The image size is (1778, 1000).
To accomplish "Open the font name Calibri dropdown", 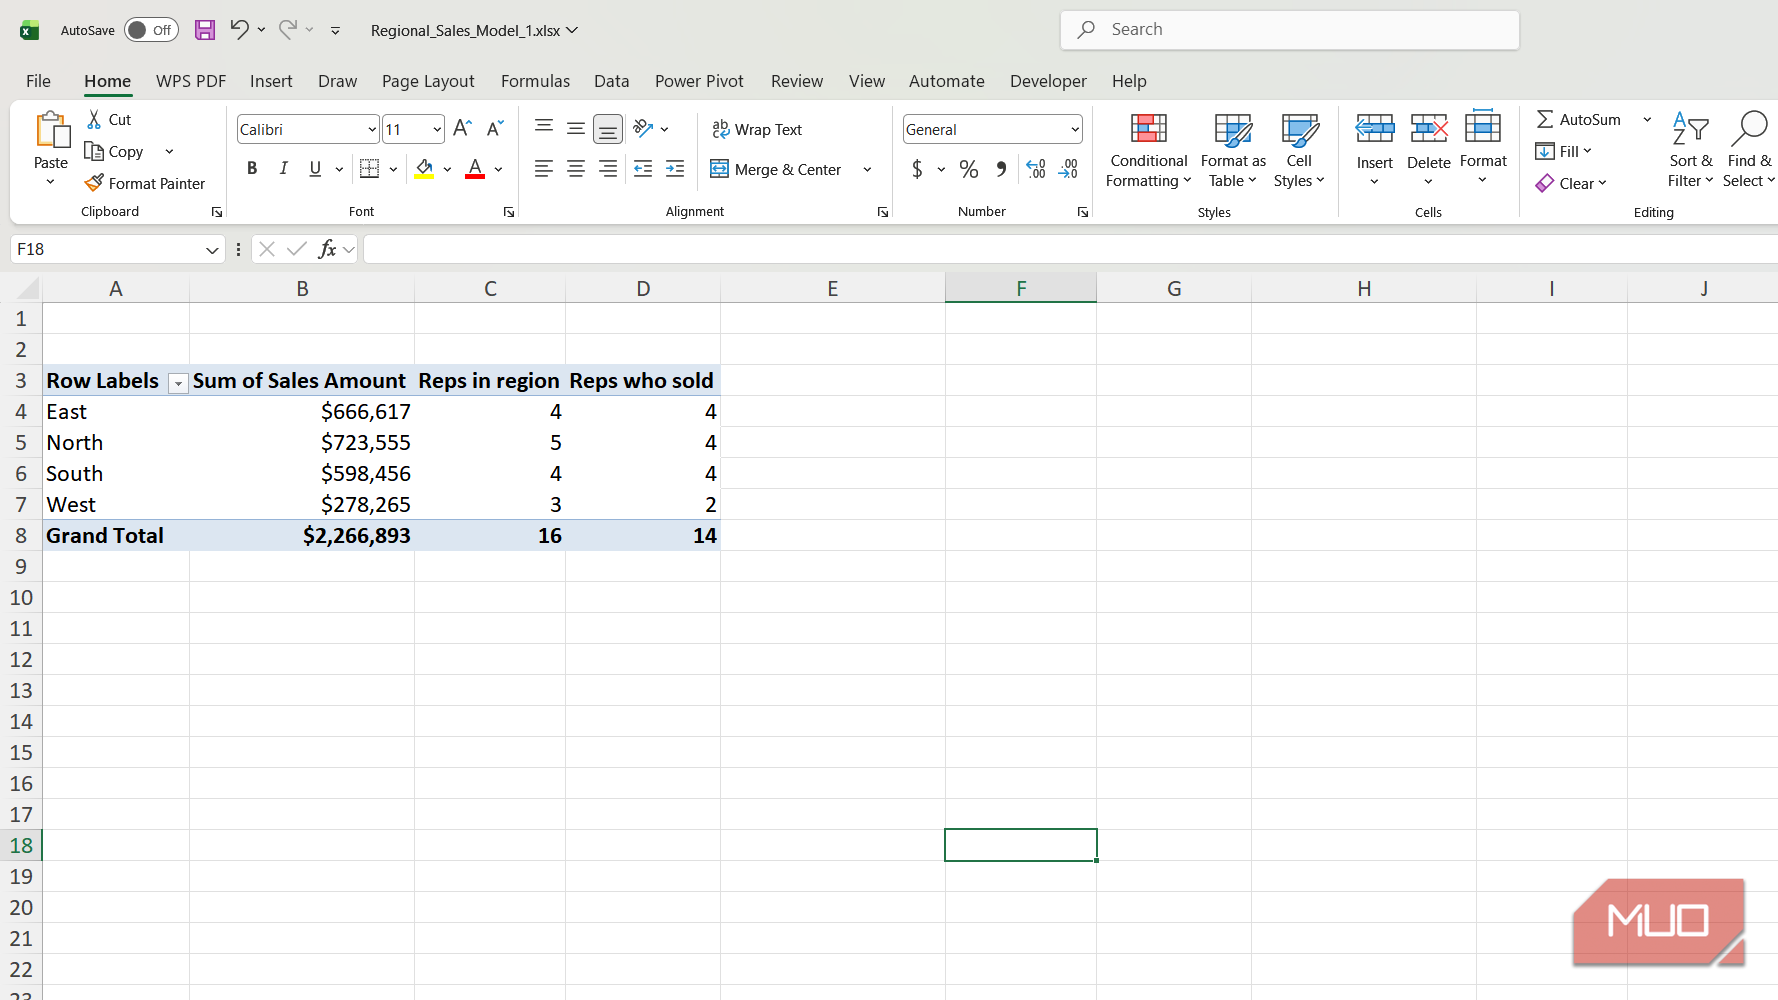I will [372, 129].
